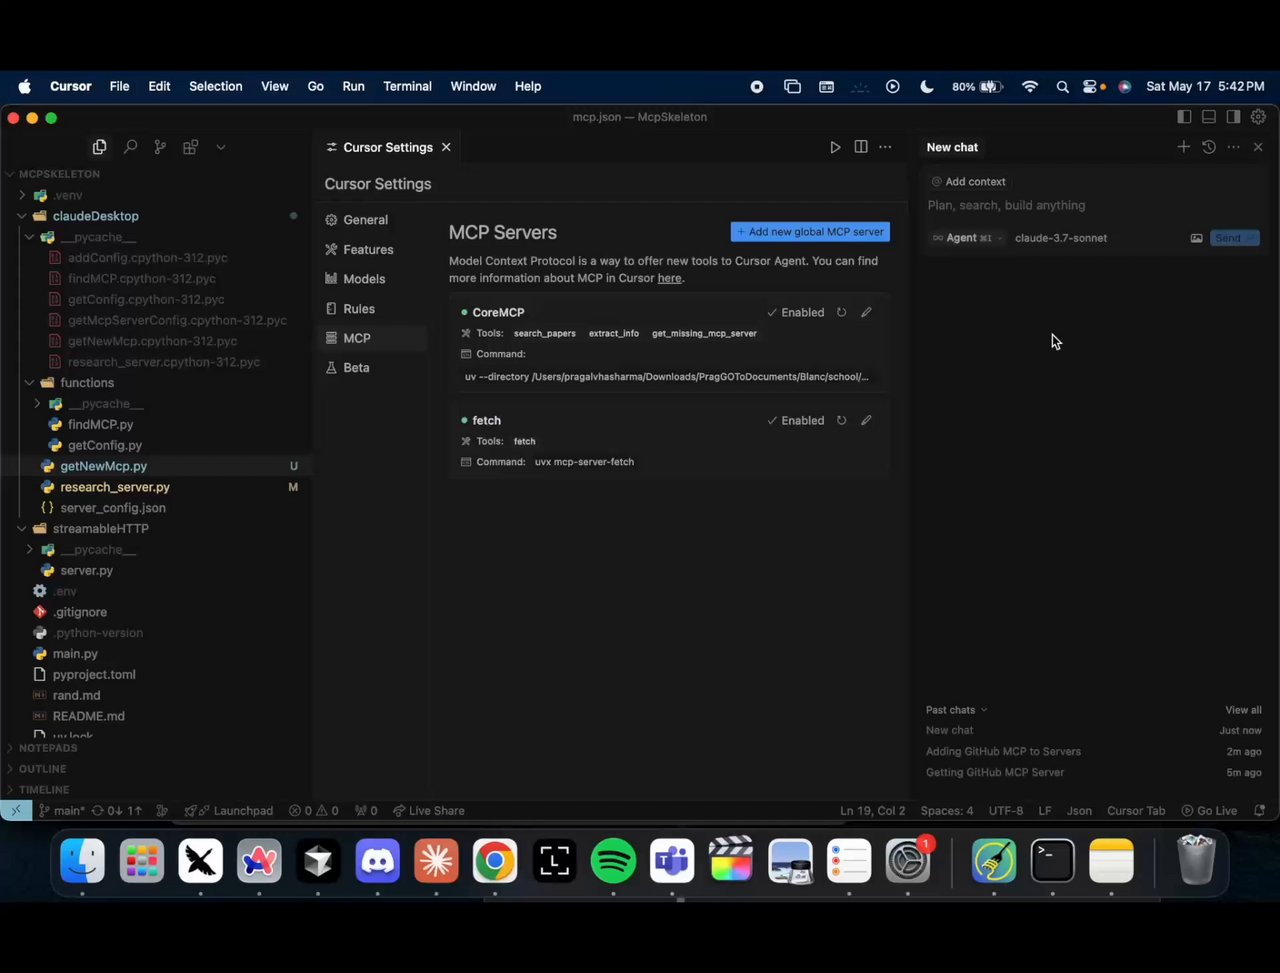Screen dimensions: 1280x973
Task: Close the Cursor Settings tab
Action: (446, 147)
